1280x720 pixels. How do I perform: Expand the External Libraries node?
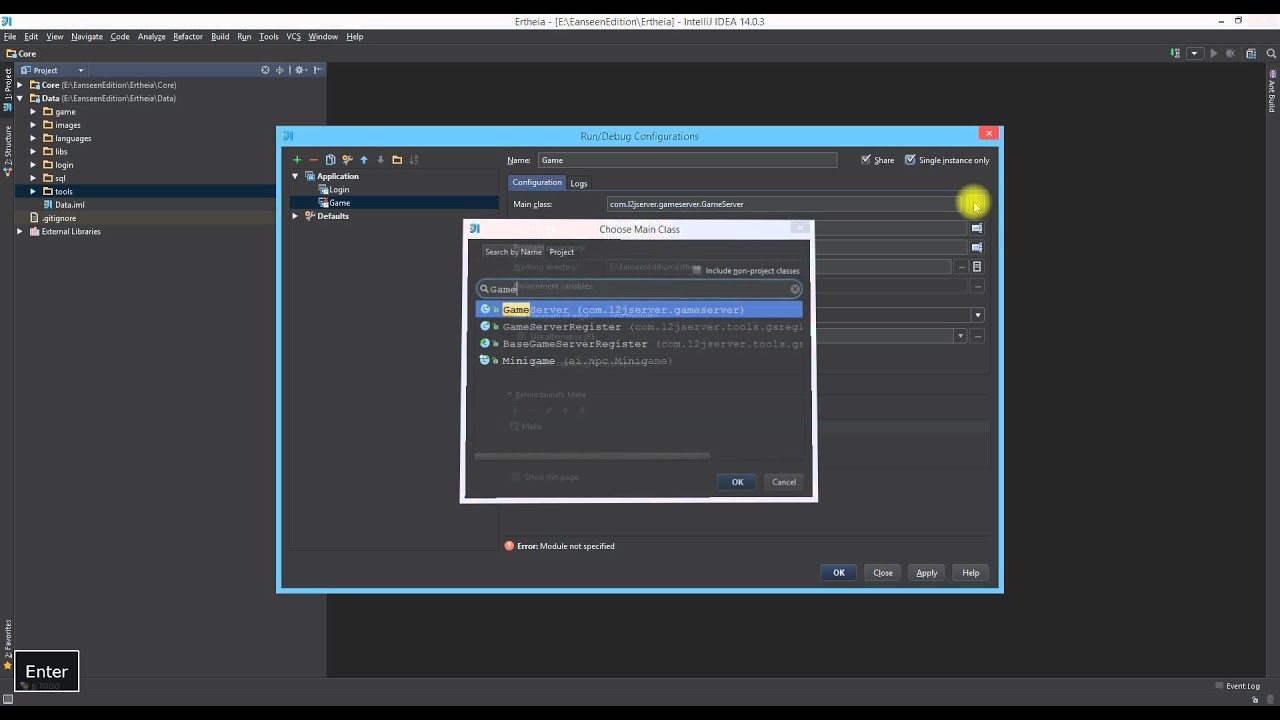pos(20,231)
